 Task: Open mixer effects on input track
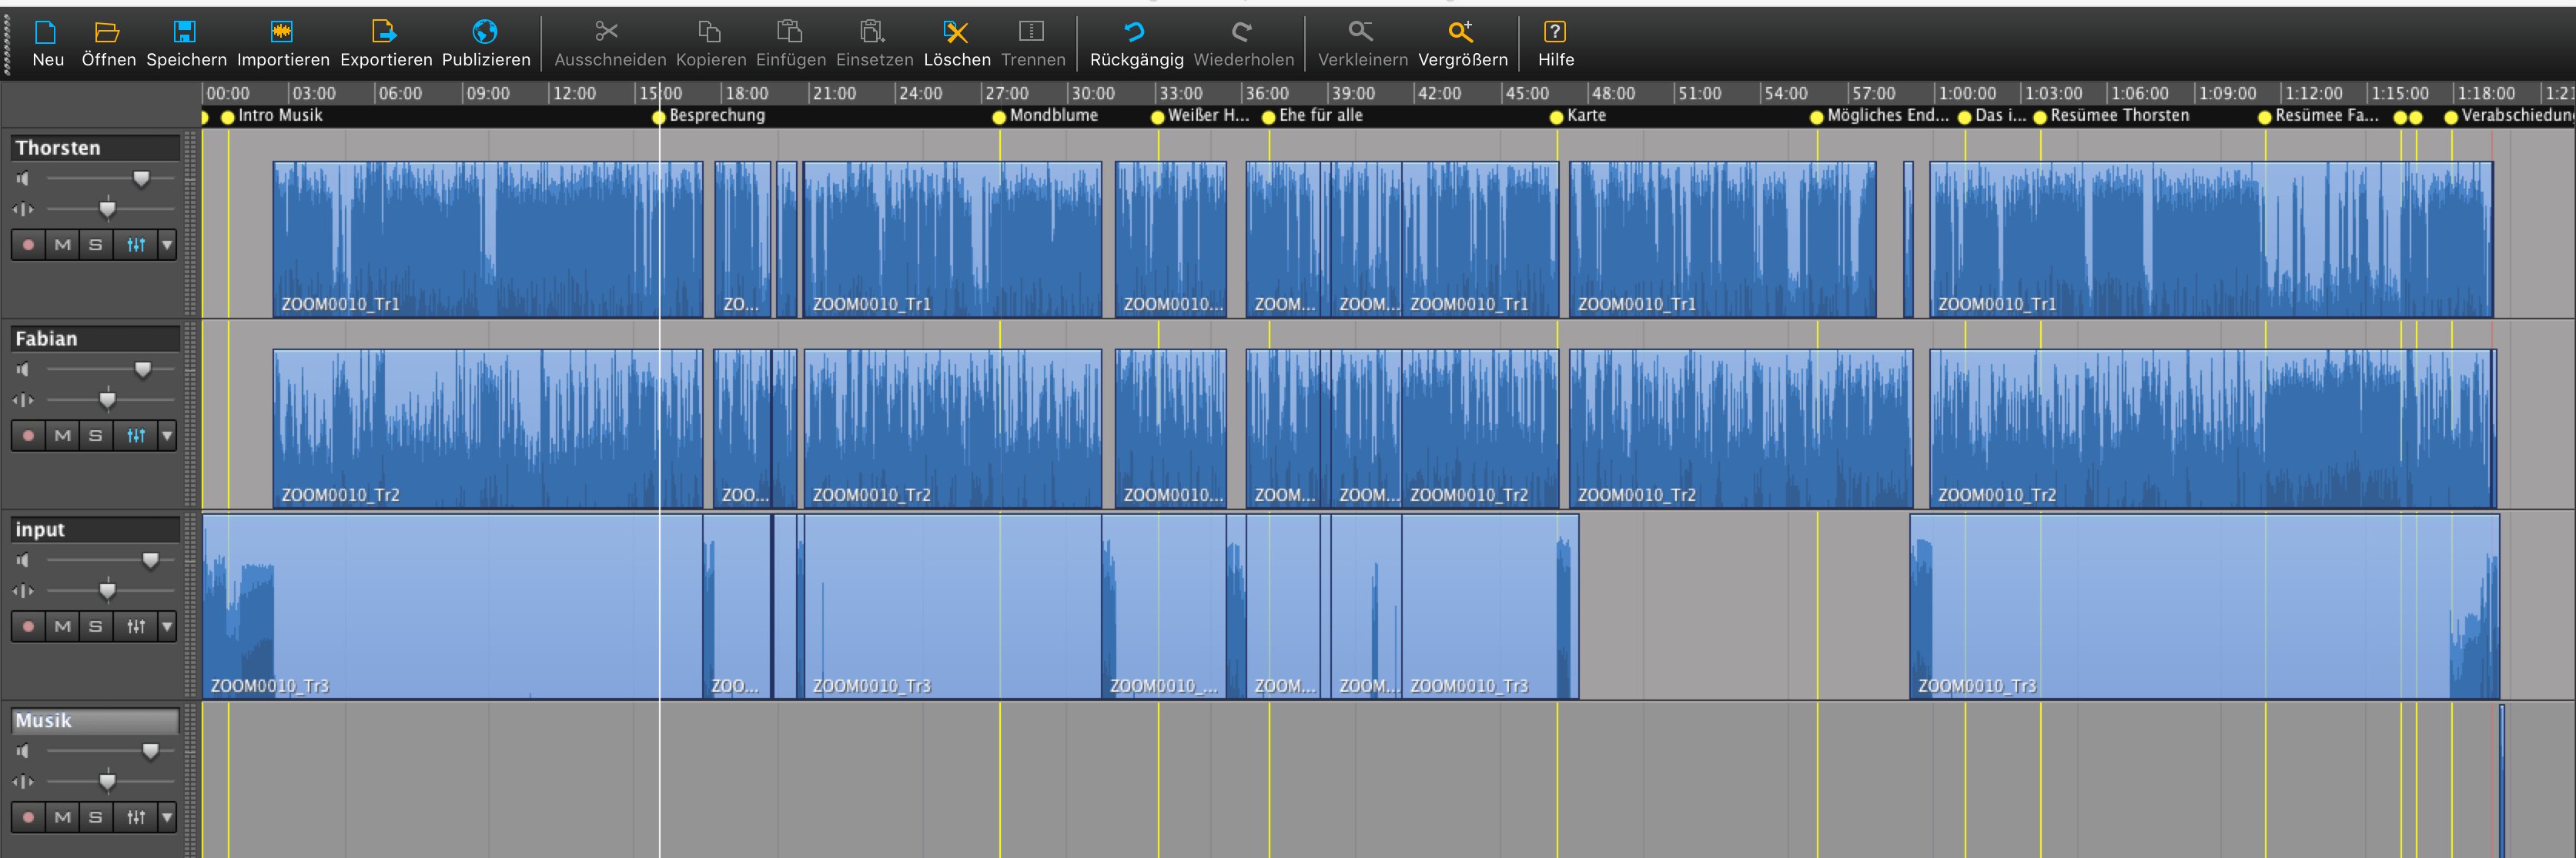click(136, 627)
